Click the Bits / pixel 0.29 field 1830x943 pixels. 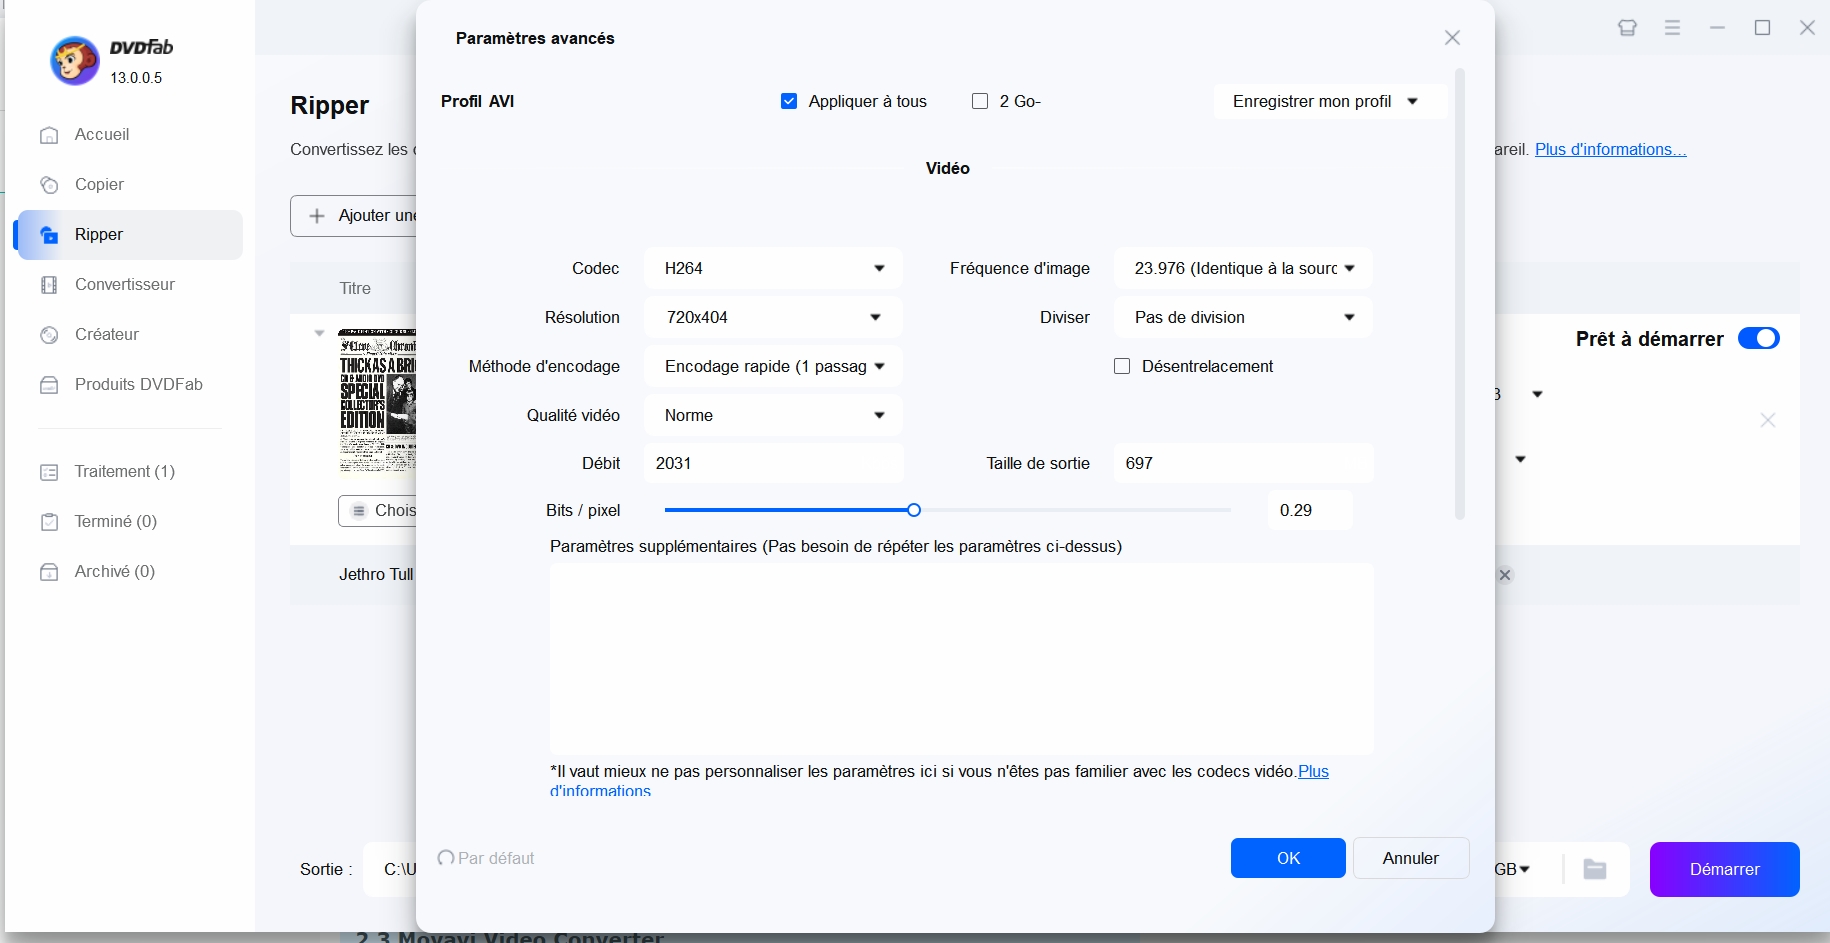coord(1310,510)
